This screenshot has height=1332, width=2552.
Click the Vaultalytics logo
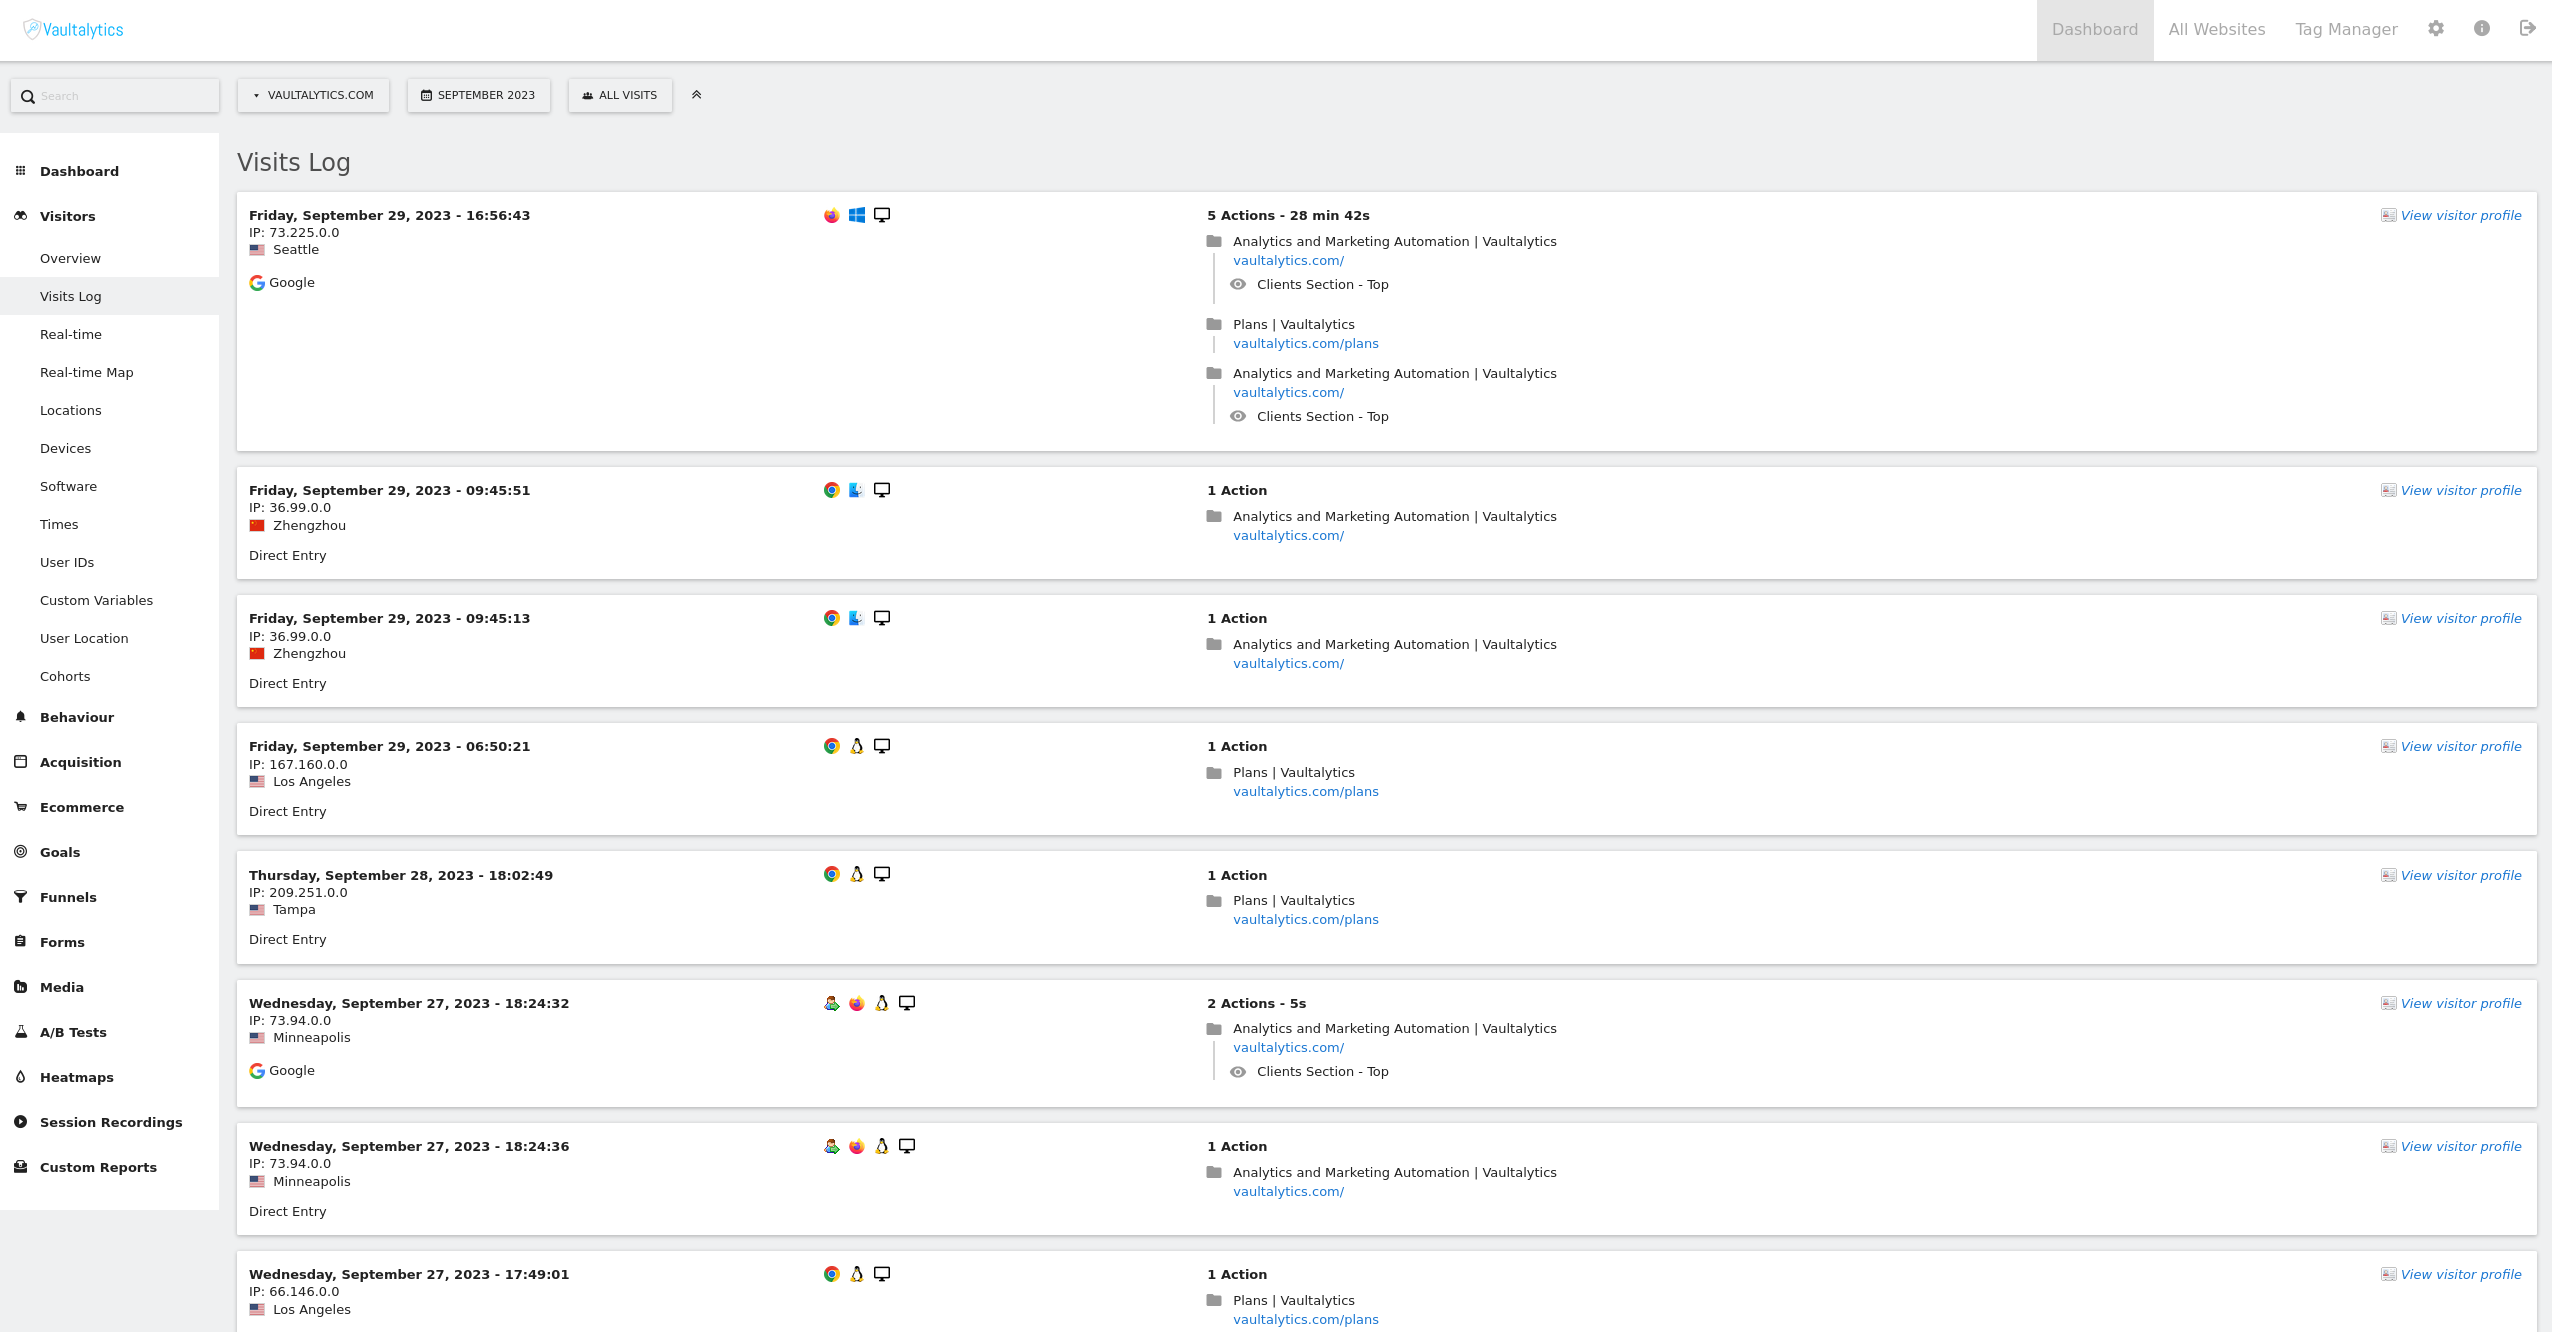[74, 30]
